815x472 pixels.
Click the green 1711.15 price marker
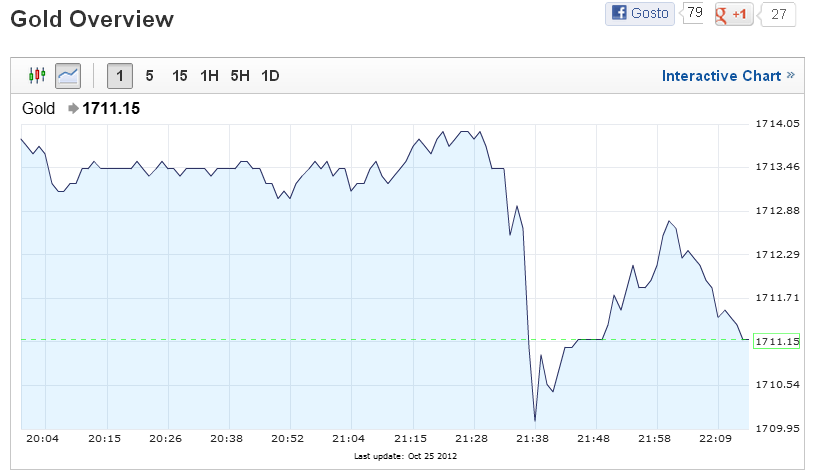point(777,341)
